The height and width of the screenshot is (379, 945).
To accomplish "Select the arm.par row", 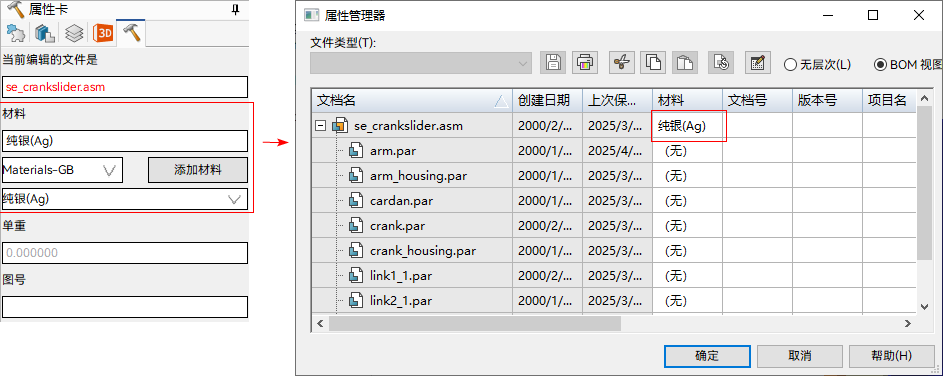I will pos(614,151).
